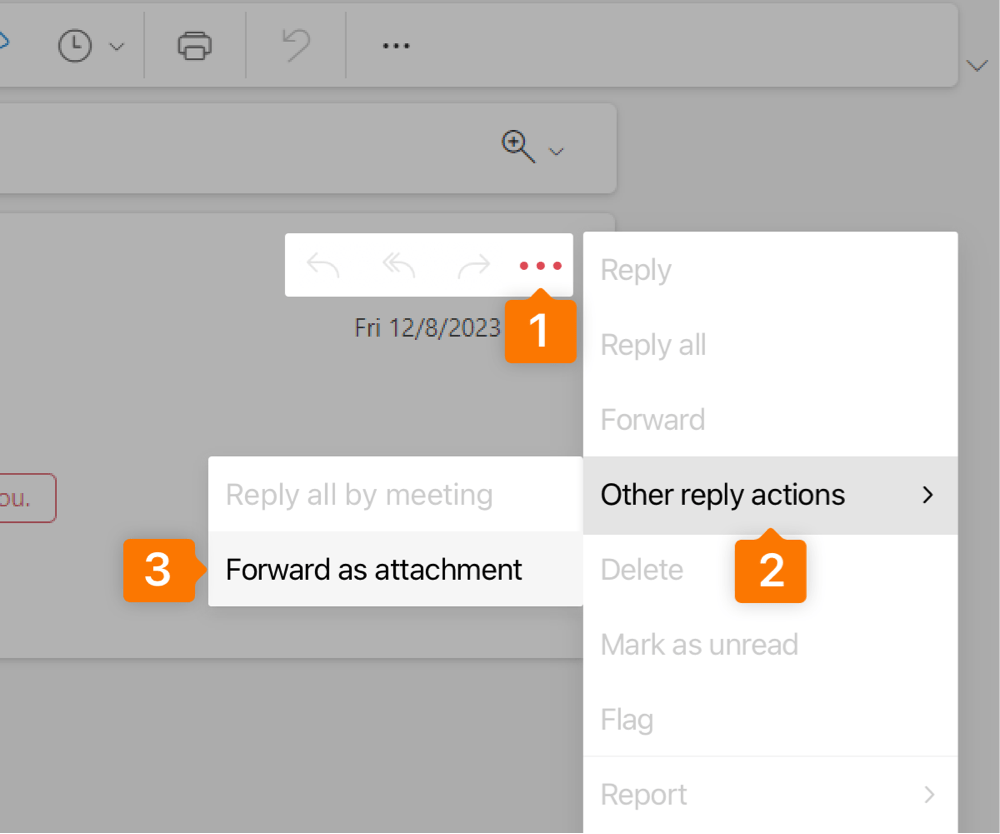Viewport: 1000px width, 834px height.
Task: Select Reply all by meeting
Action: point(359,495)
